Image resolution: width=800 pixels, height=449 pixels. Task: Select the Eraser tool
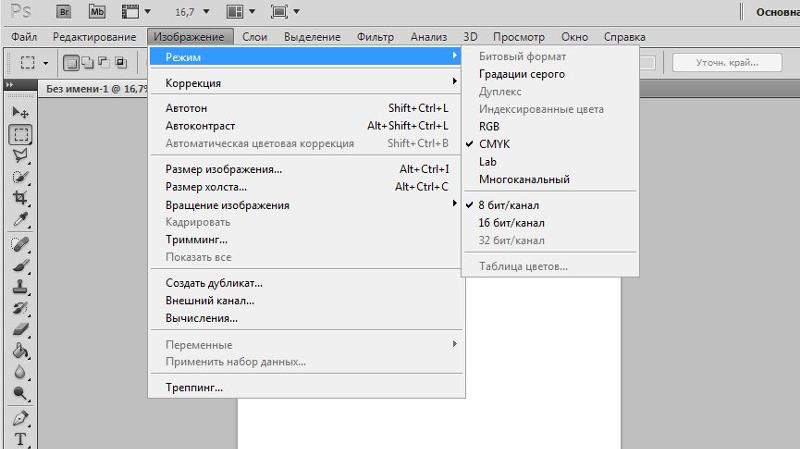pos(20,330)
